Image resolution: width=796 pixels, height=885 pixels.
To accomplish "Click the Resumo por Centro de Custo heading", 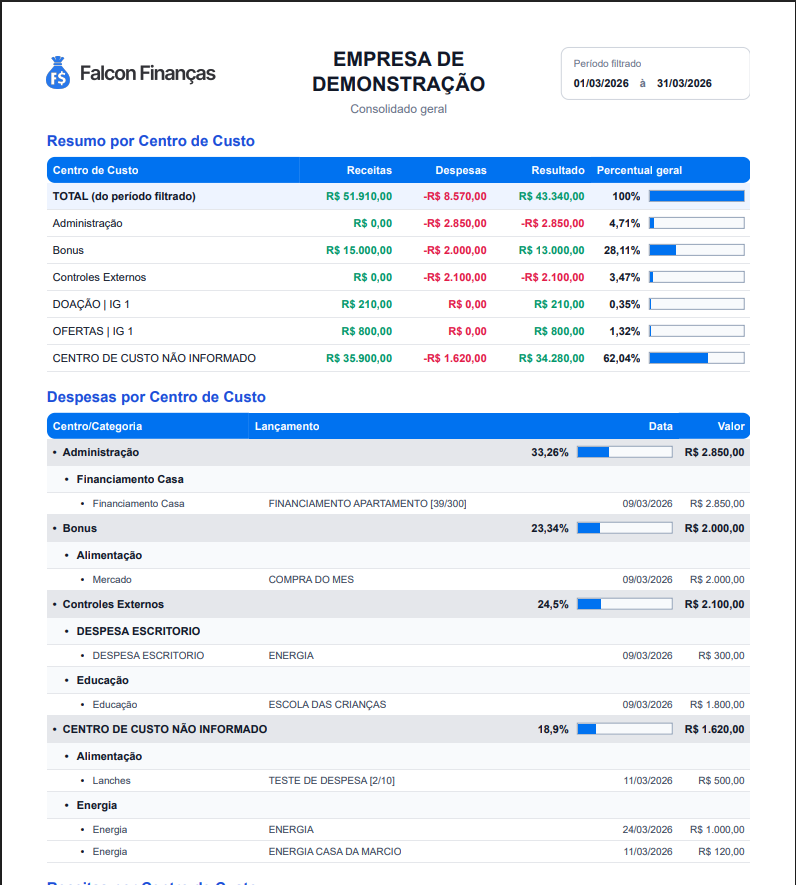I will [x=151, y=141].
